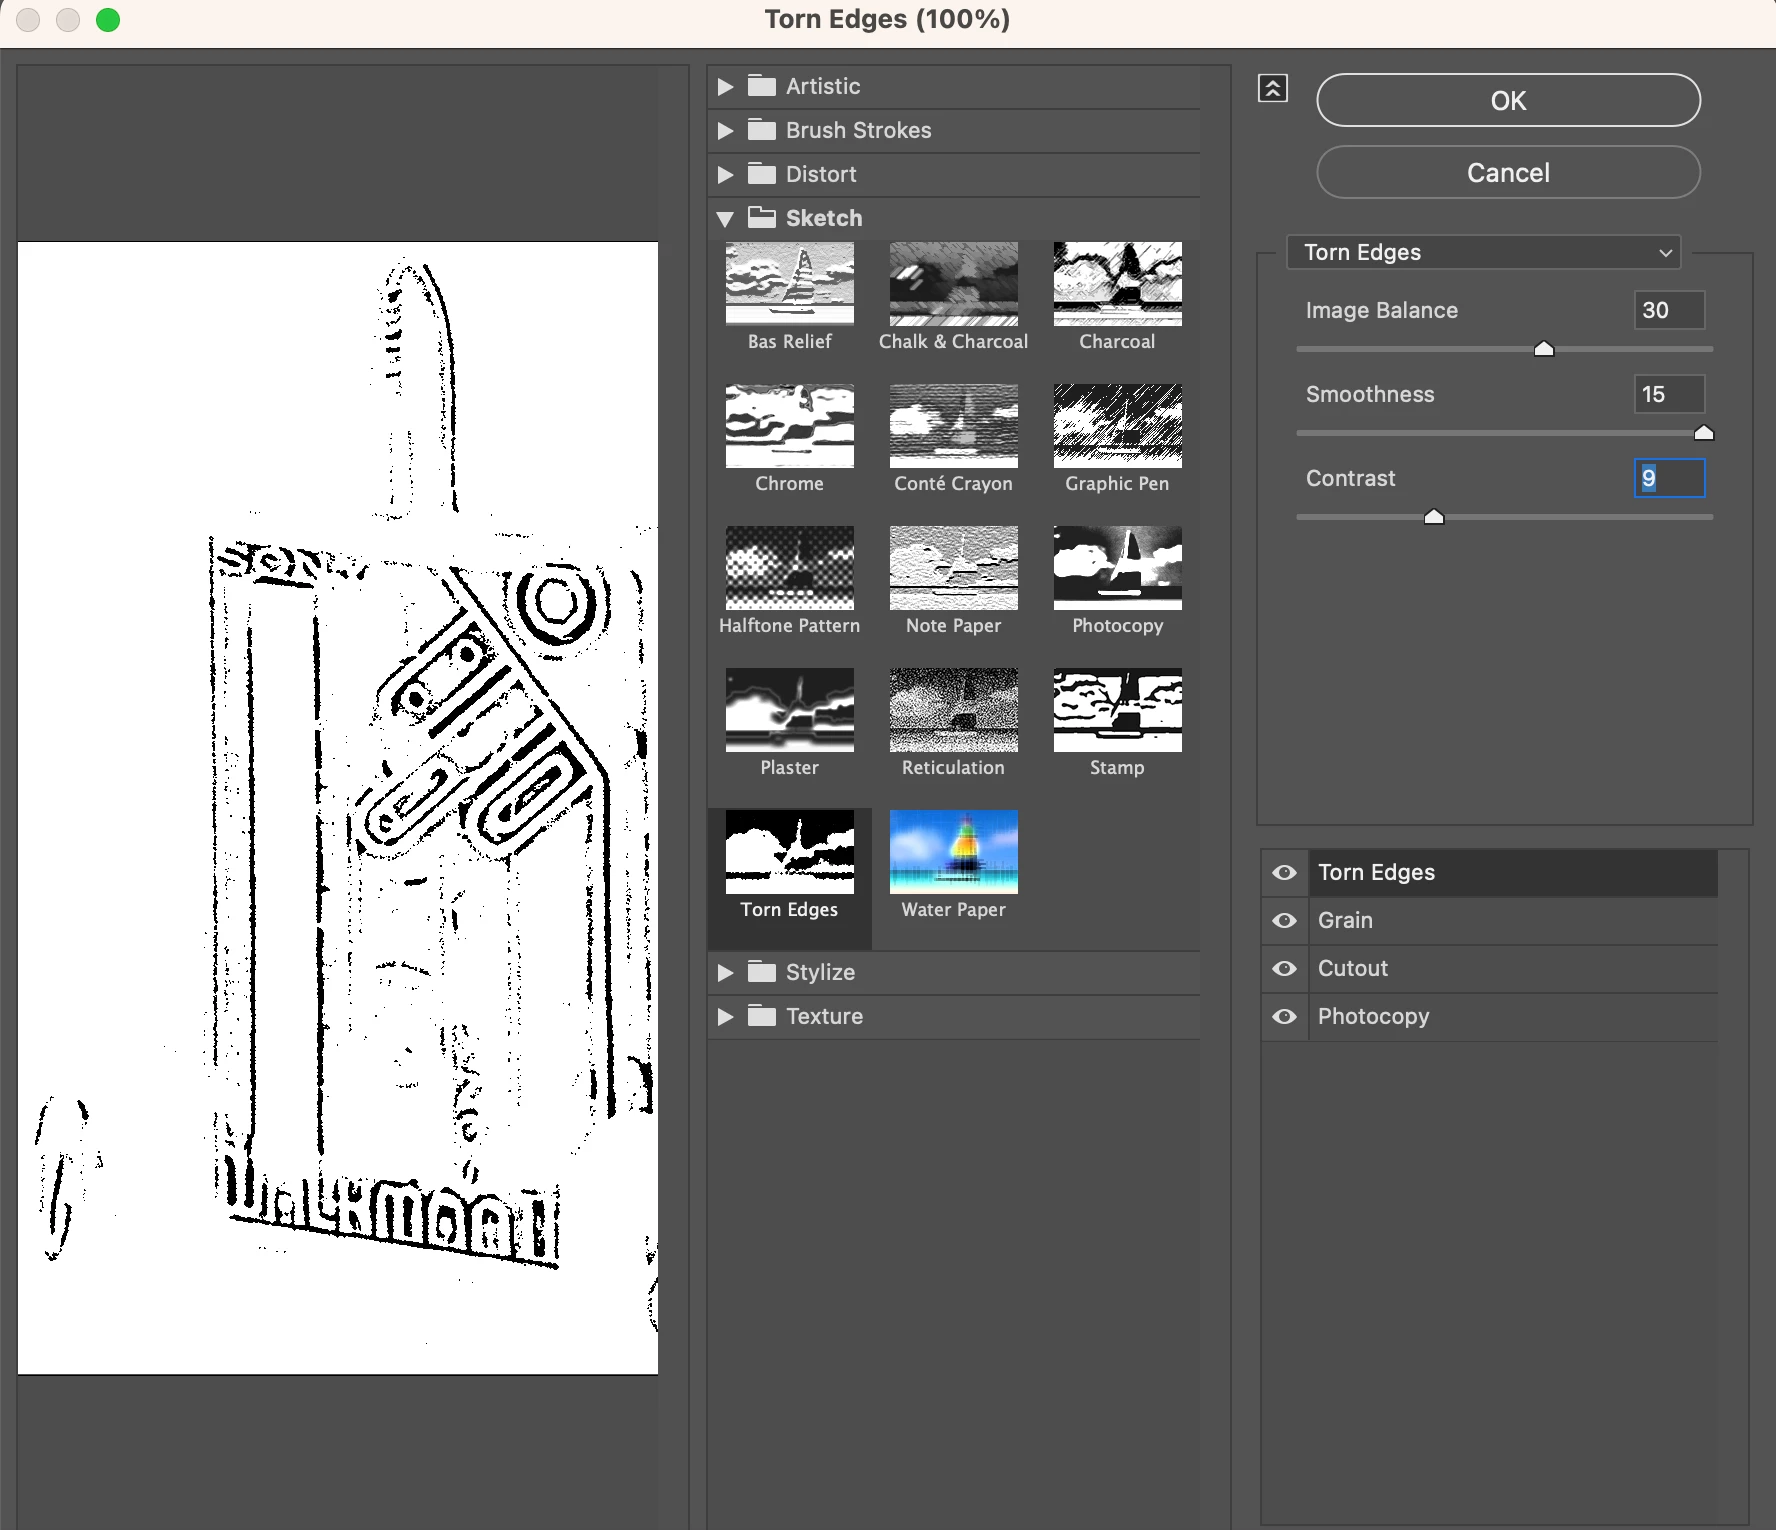Image resolution: width=1776 pixels, height=1530 pixels.
Task: Select the Bas Relief filter thumbnail
Action: [x=790, y=284]
